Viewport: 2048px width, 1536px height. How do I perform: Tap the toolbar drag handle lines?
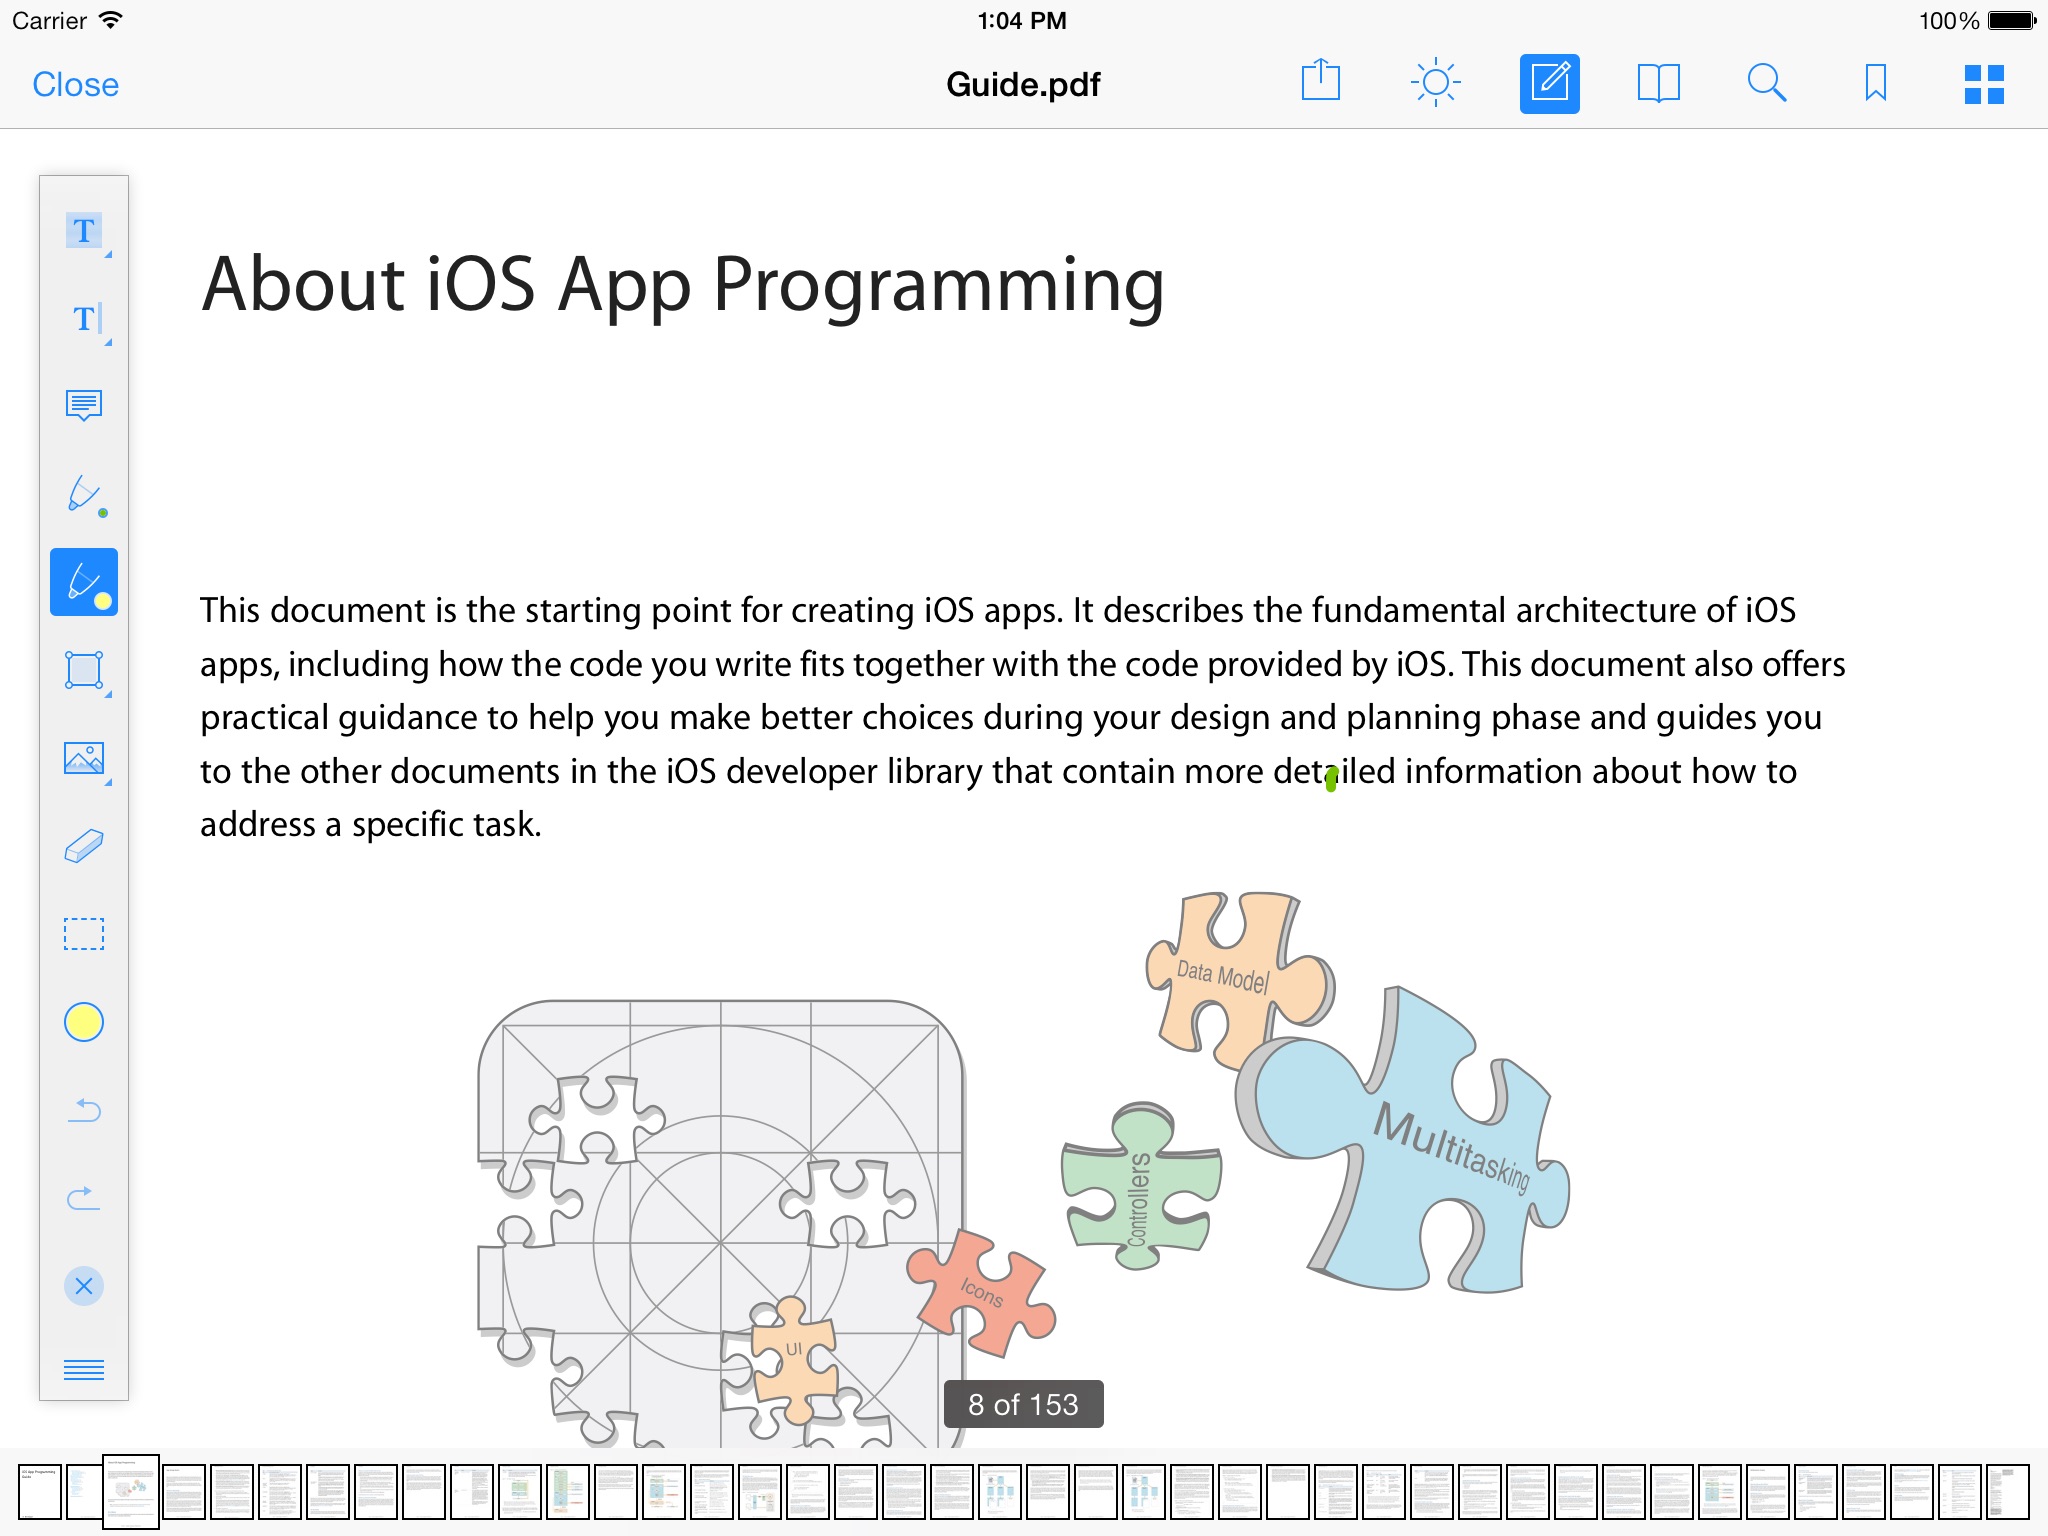(x=84, y=1370)
